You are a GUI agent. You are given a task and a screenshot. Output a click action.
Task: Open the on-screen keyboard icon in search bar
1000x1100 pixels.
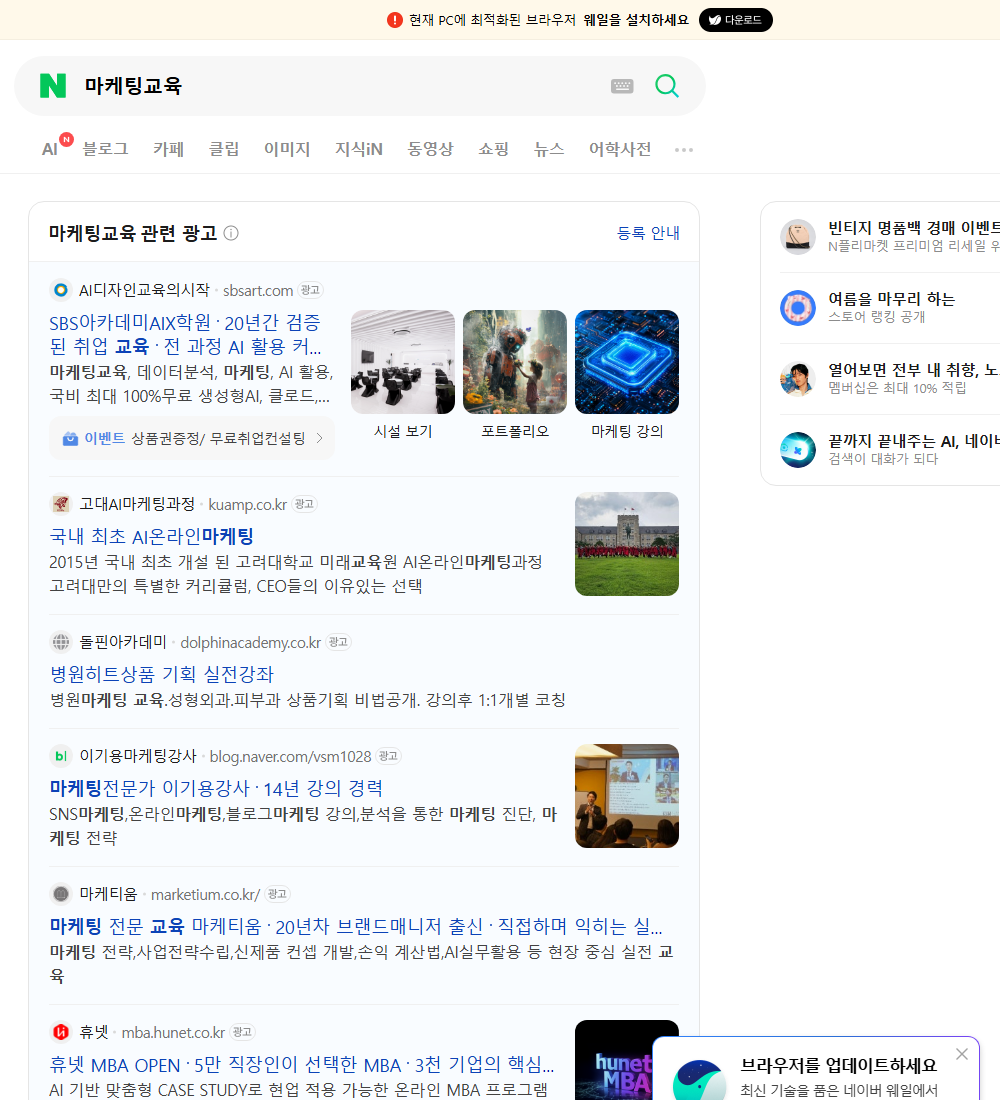coord(622,86)
